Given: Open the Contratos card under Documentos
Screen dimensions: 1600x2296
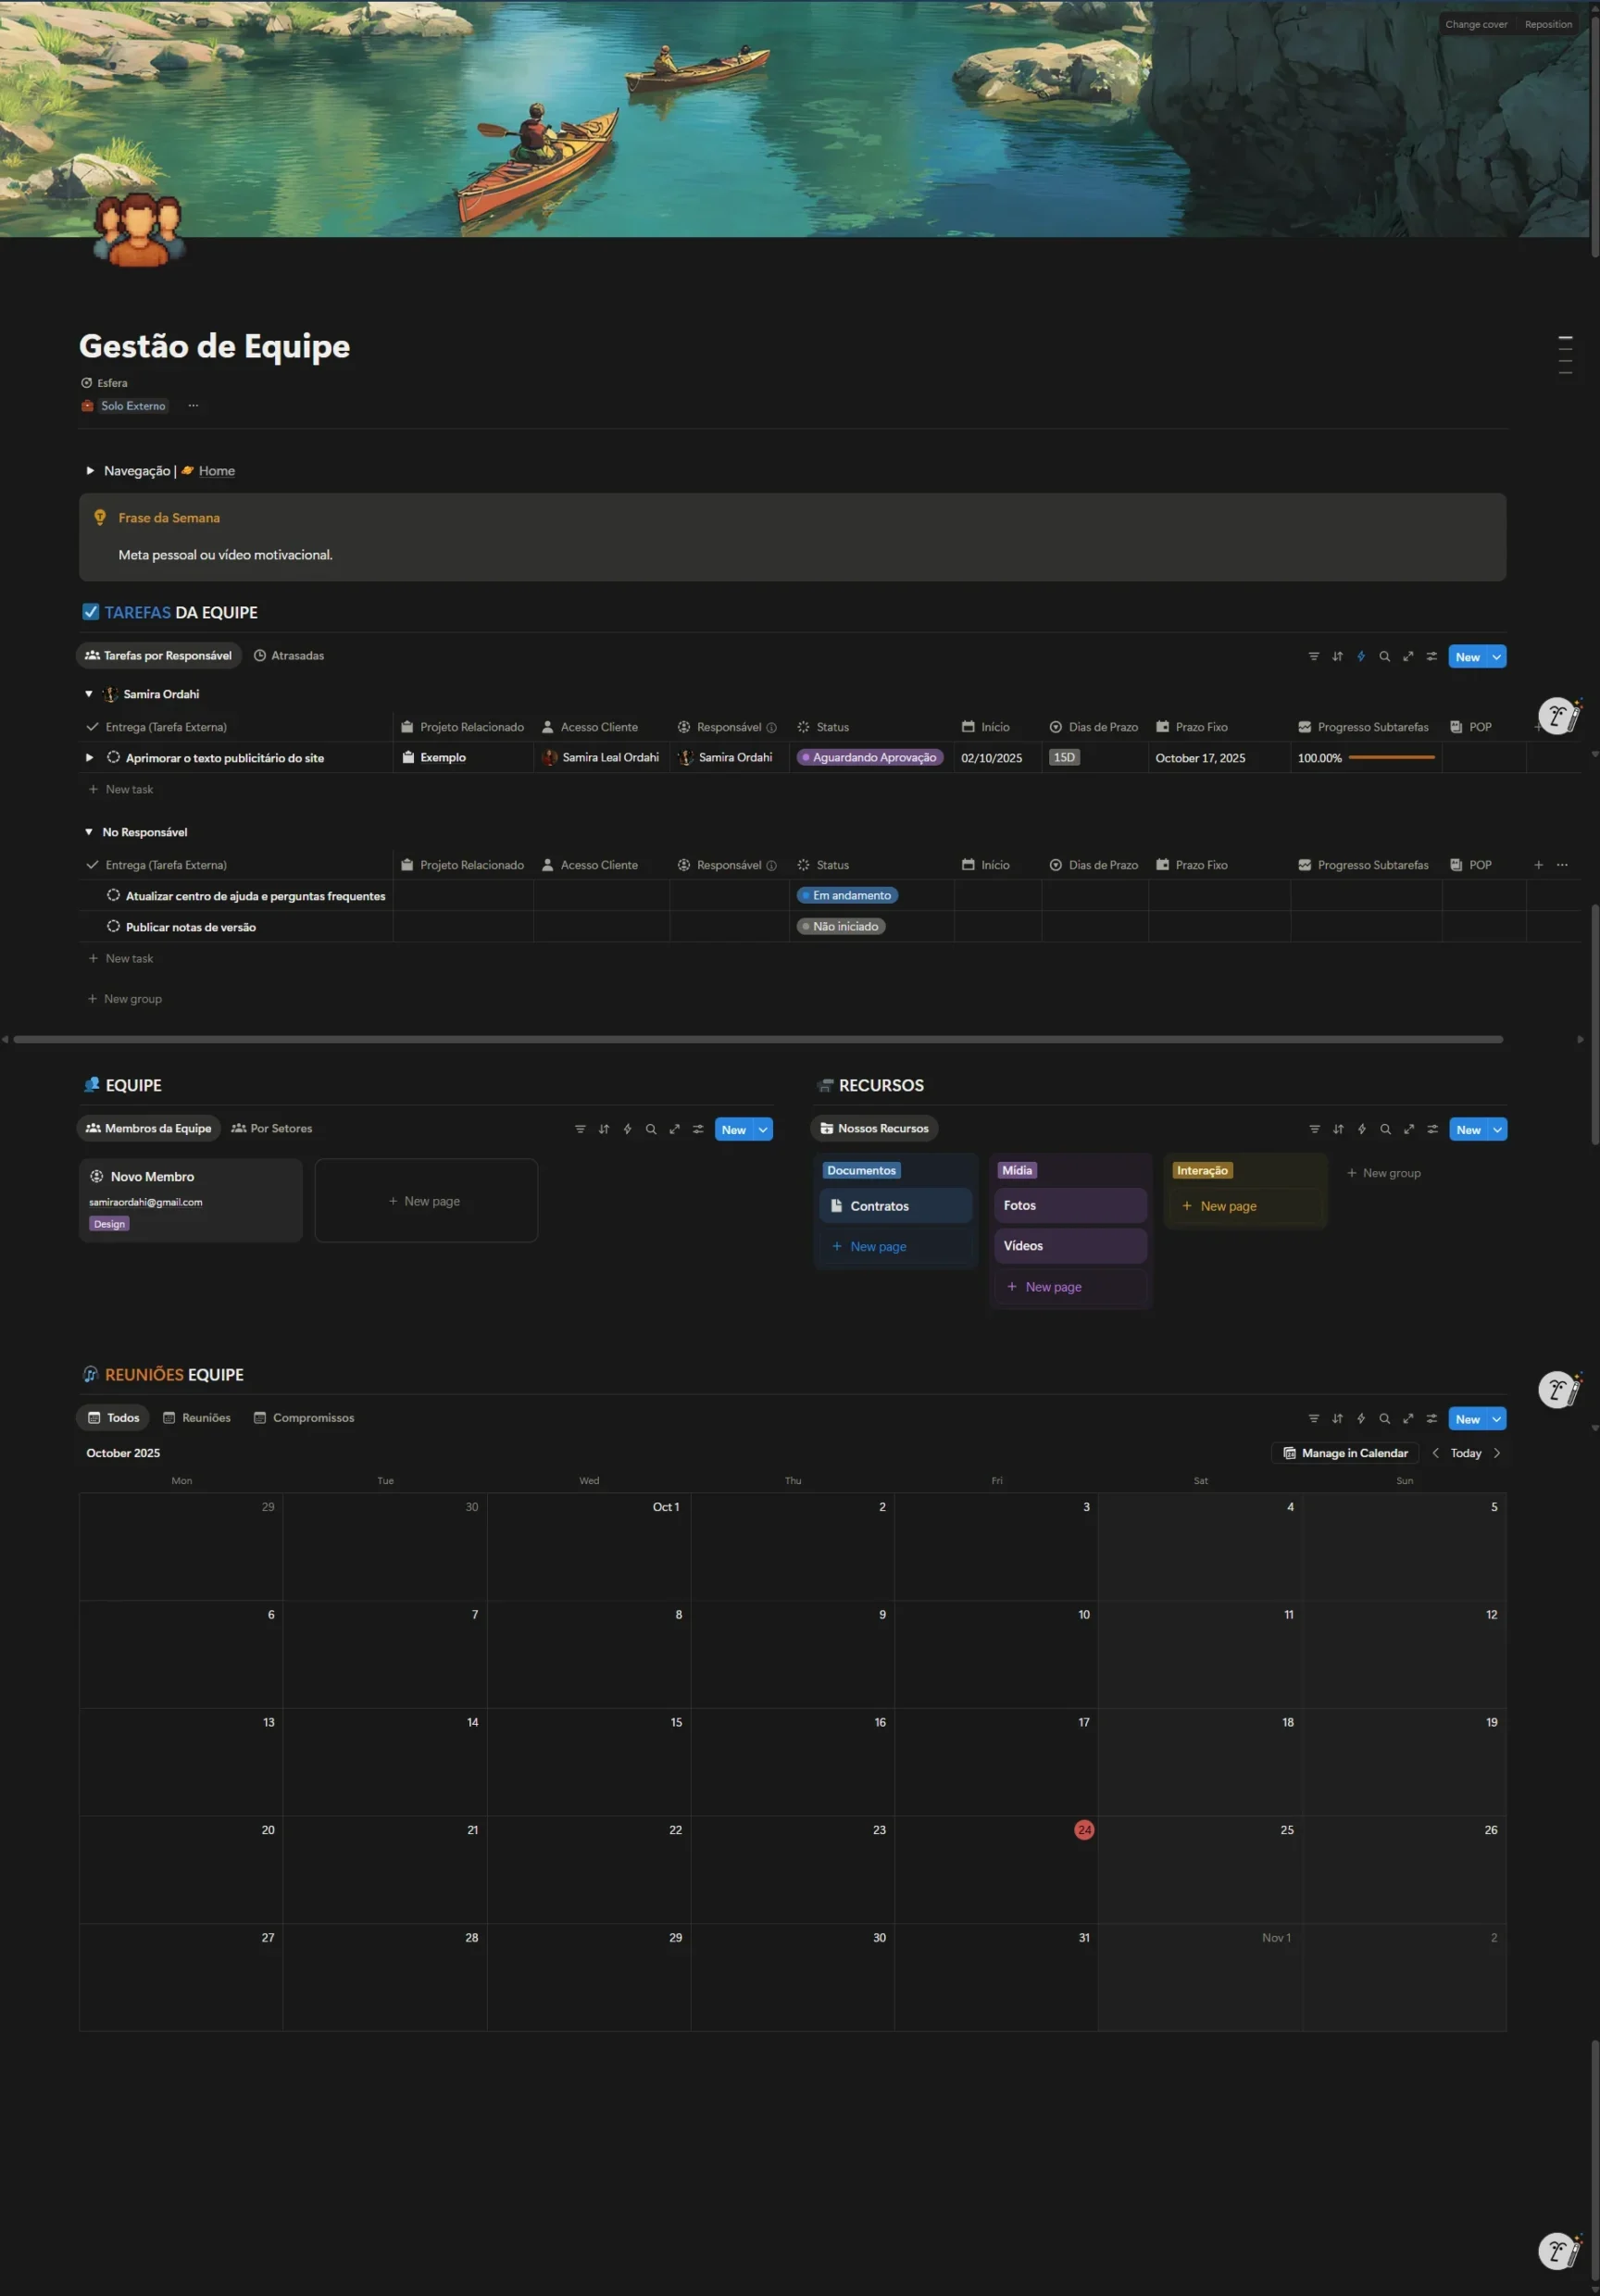Looking at the screenshot, I should point(879,1206).
